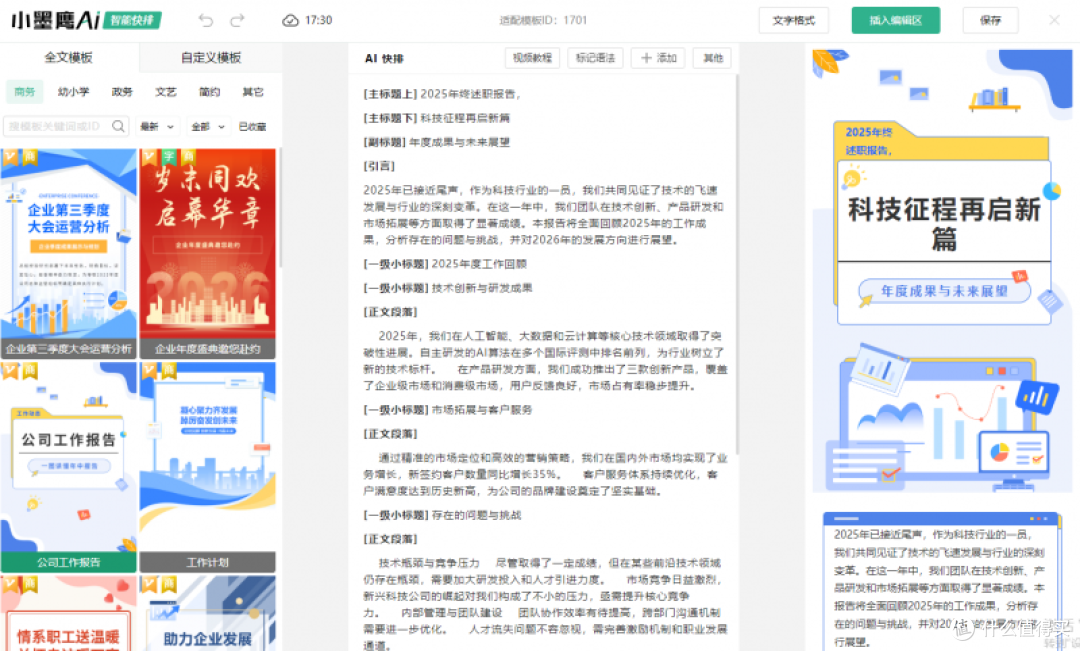Select the 政务 category
The image size is (1080, 651).
point(122,92)
